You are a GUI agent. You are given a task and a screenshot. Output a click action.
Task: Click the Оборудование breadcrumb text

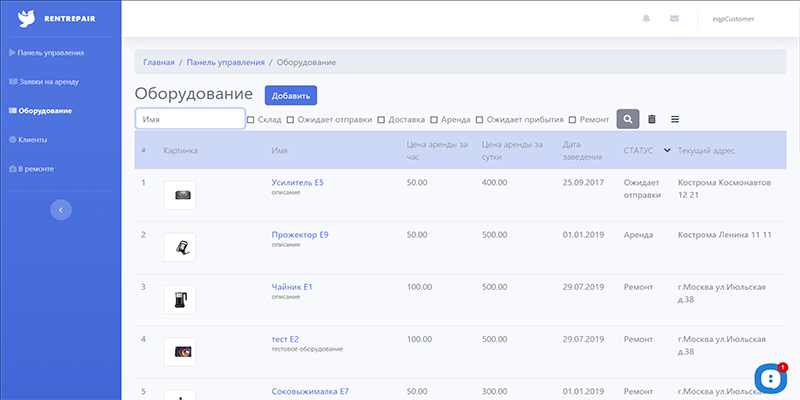[306, 62]
